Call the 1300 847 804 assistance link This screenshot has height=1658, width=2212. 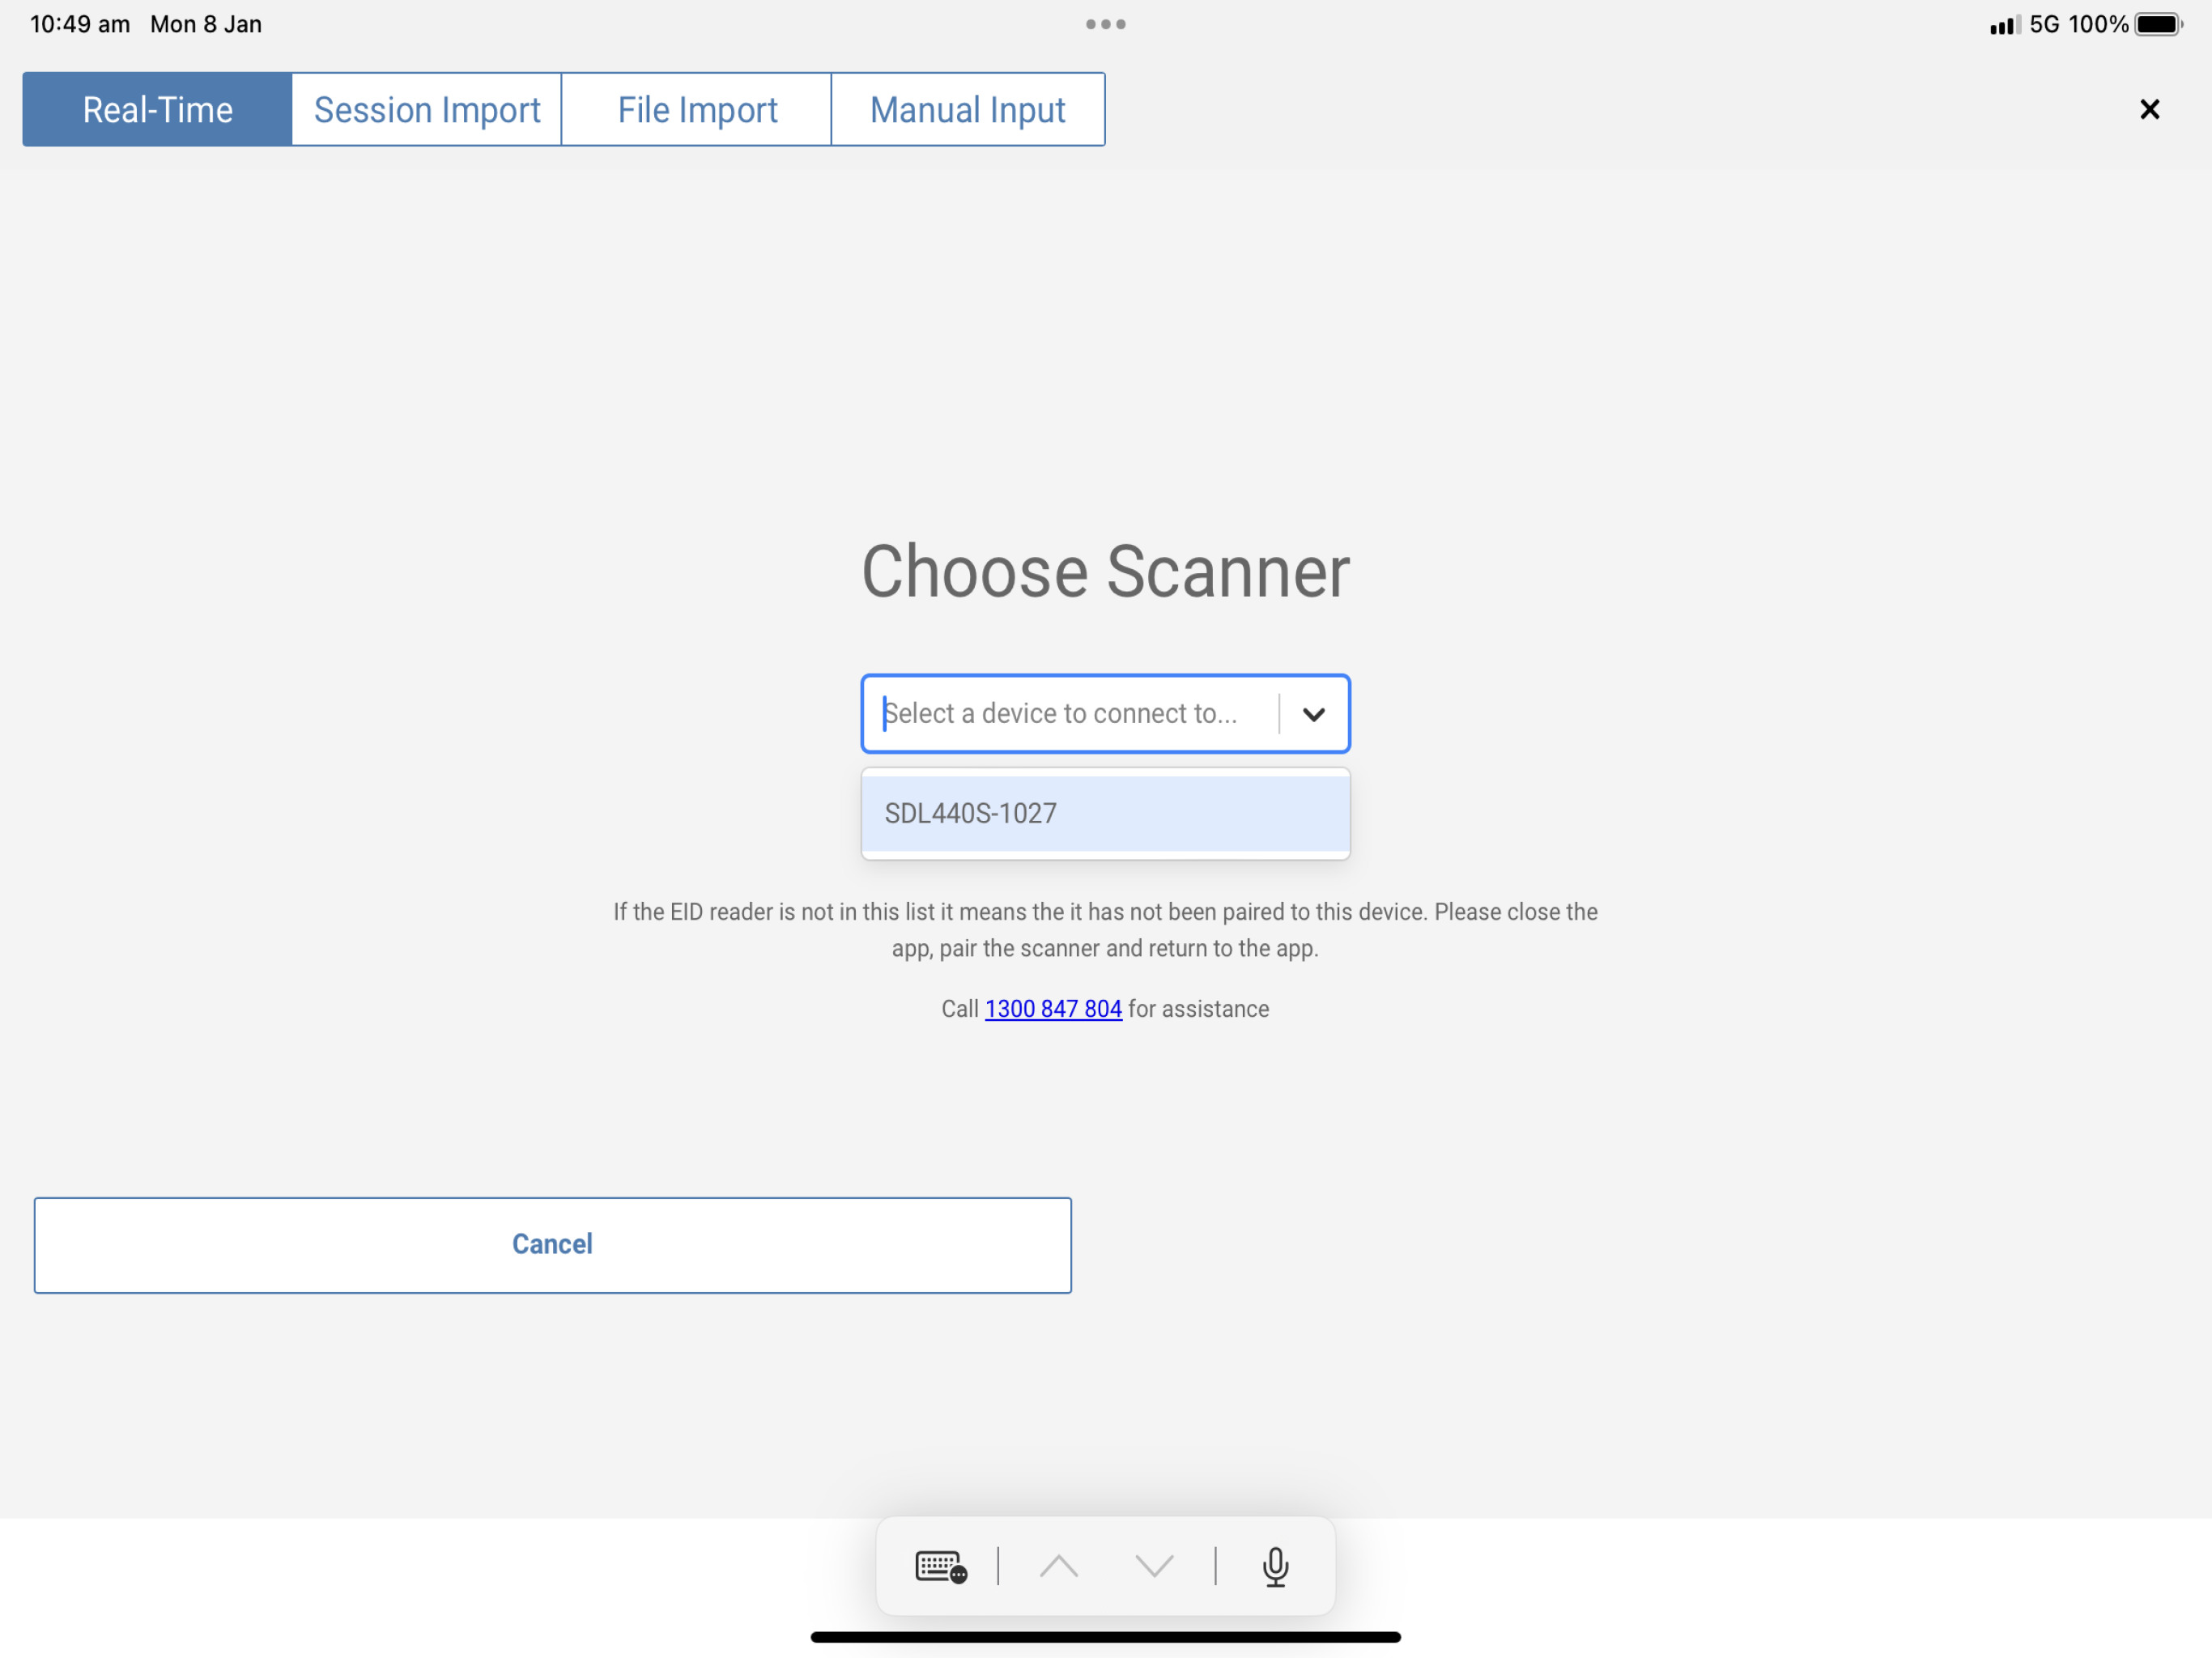[x=1053, y=1009]
